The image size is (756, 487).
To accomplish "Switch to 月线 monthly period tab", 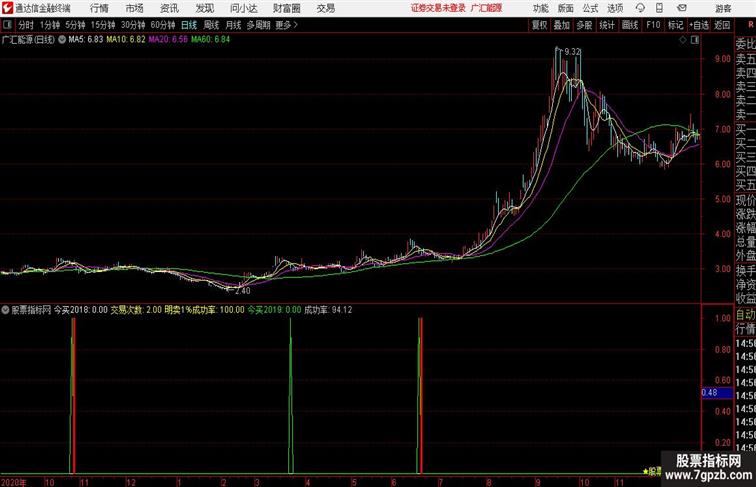I will click(233, 25).
